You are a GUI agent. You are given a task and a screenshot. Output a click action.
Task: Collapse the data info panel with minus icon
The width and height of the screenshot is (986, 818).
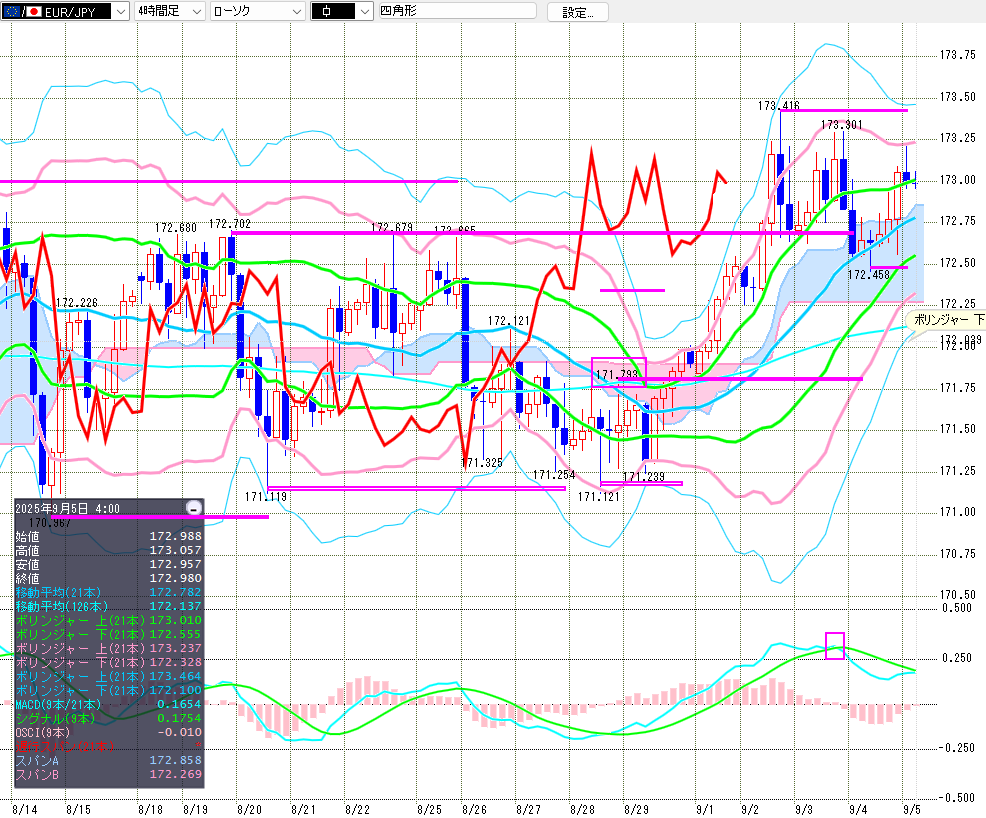click(195, 507)
